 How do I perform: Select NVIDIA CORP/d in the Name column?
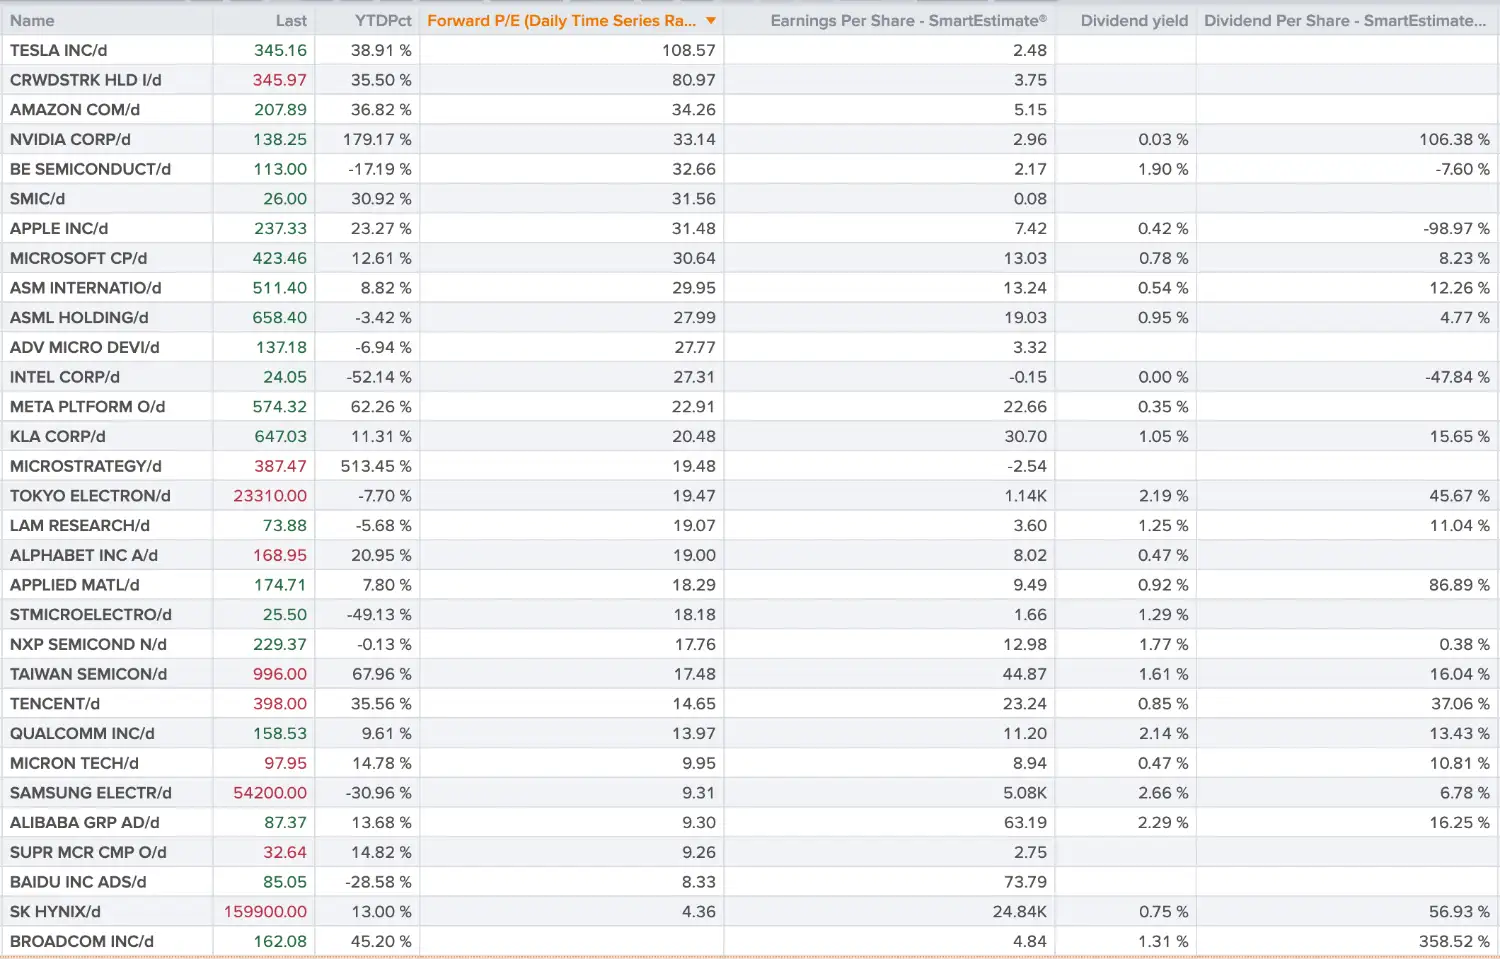[x=70, y=140]
